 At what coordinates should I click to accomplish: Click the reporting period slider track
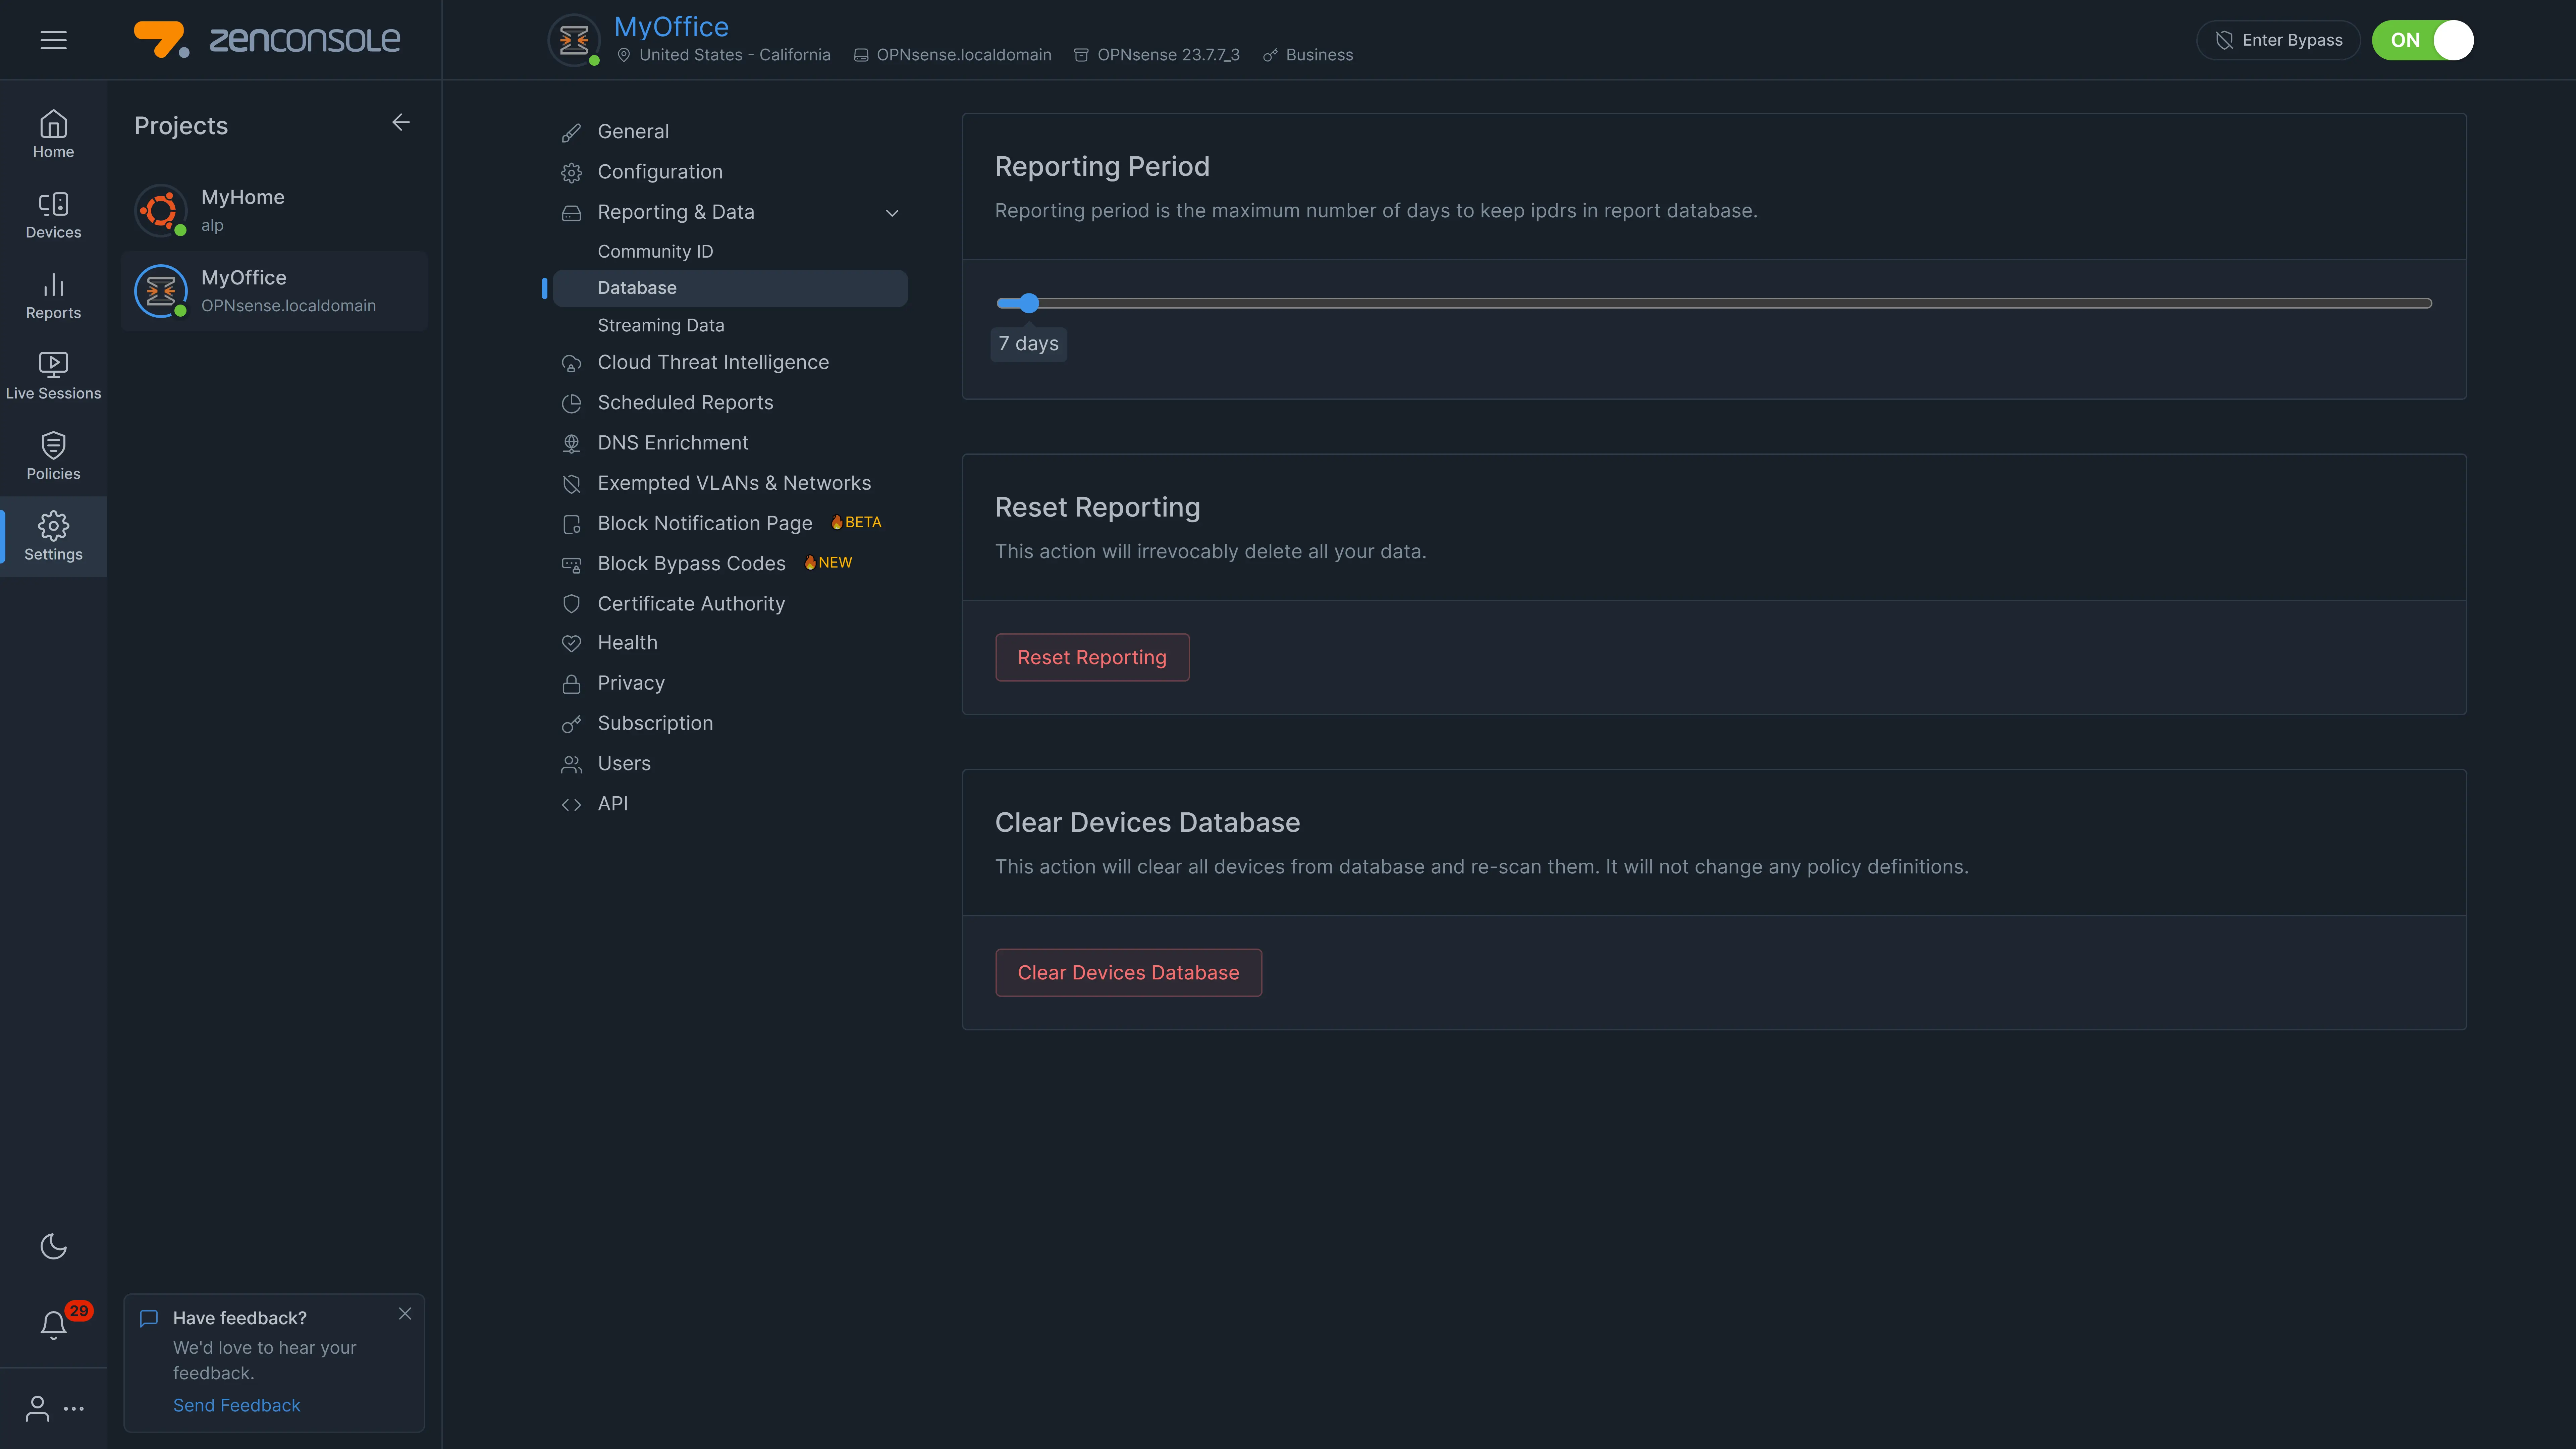1714,303
